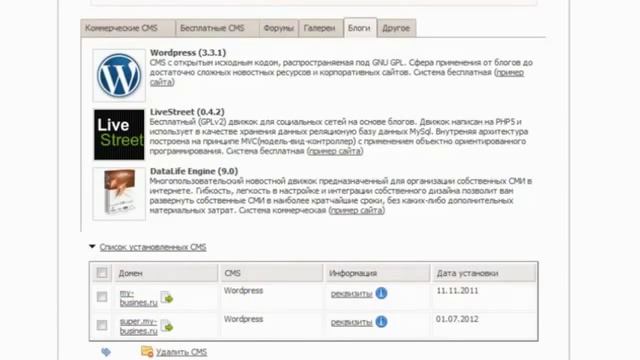Toggle the select-all checkbox in table header
Viewport: 640px width, 360px height.
102,273
